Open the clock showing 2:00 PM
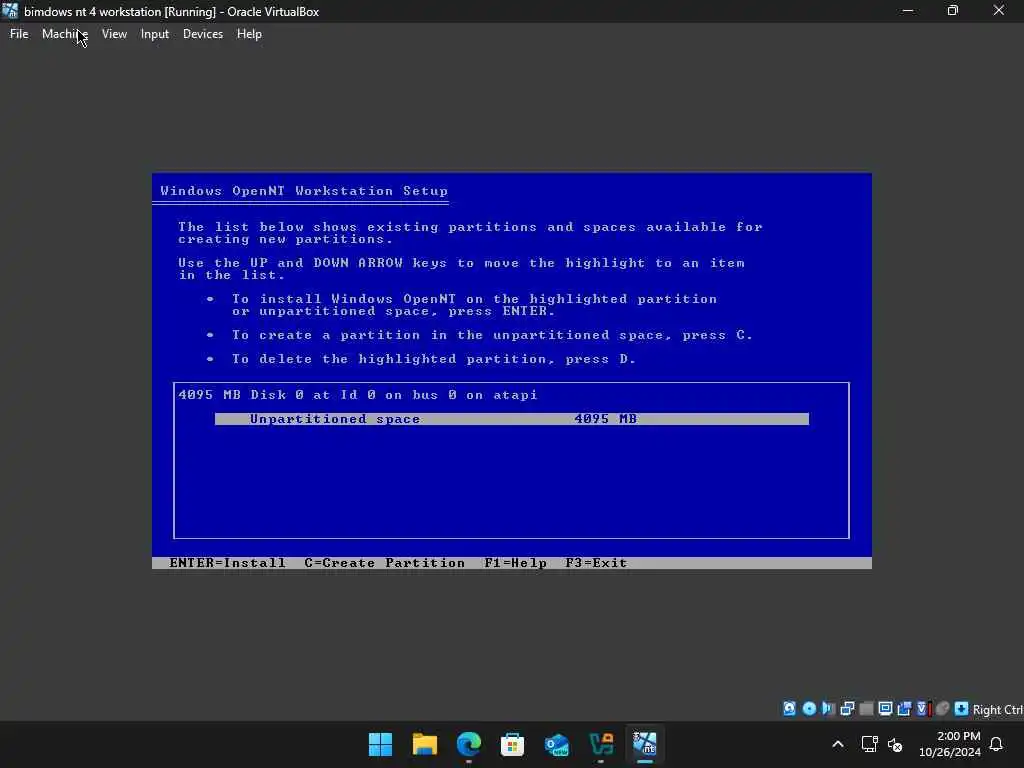 pyautogui.click(x=950, y=744)
